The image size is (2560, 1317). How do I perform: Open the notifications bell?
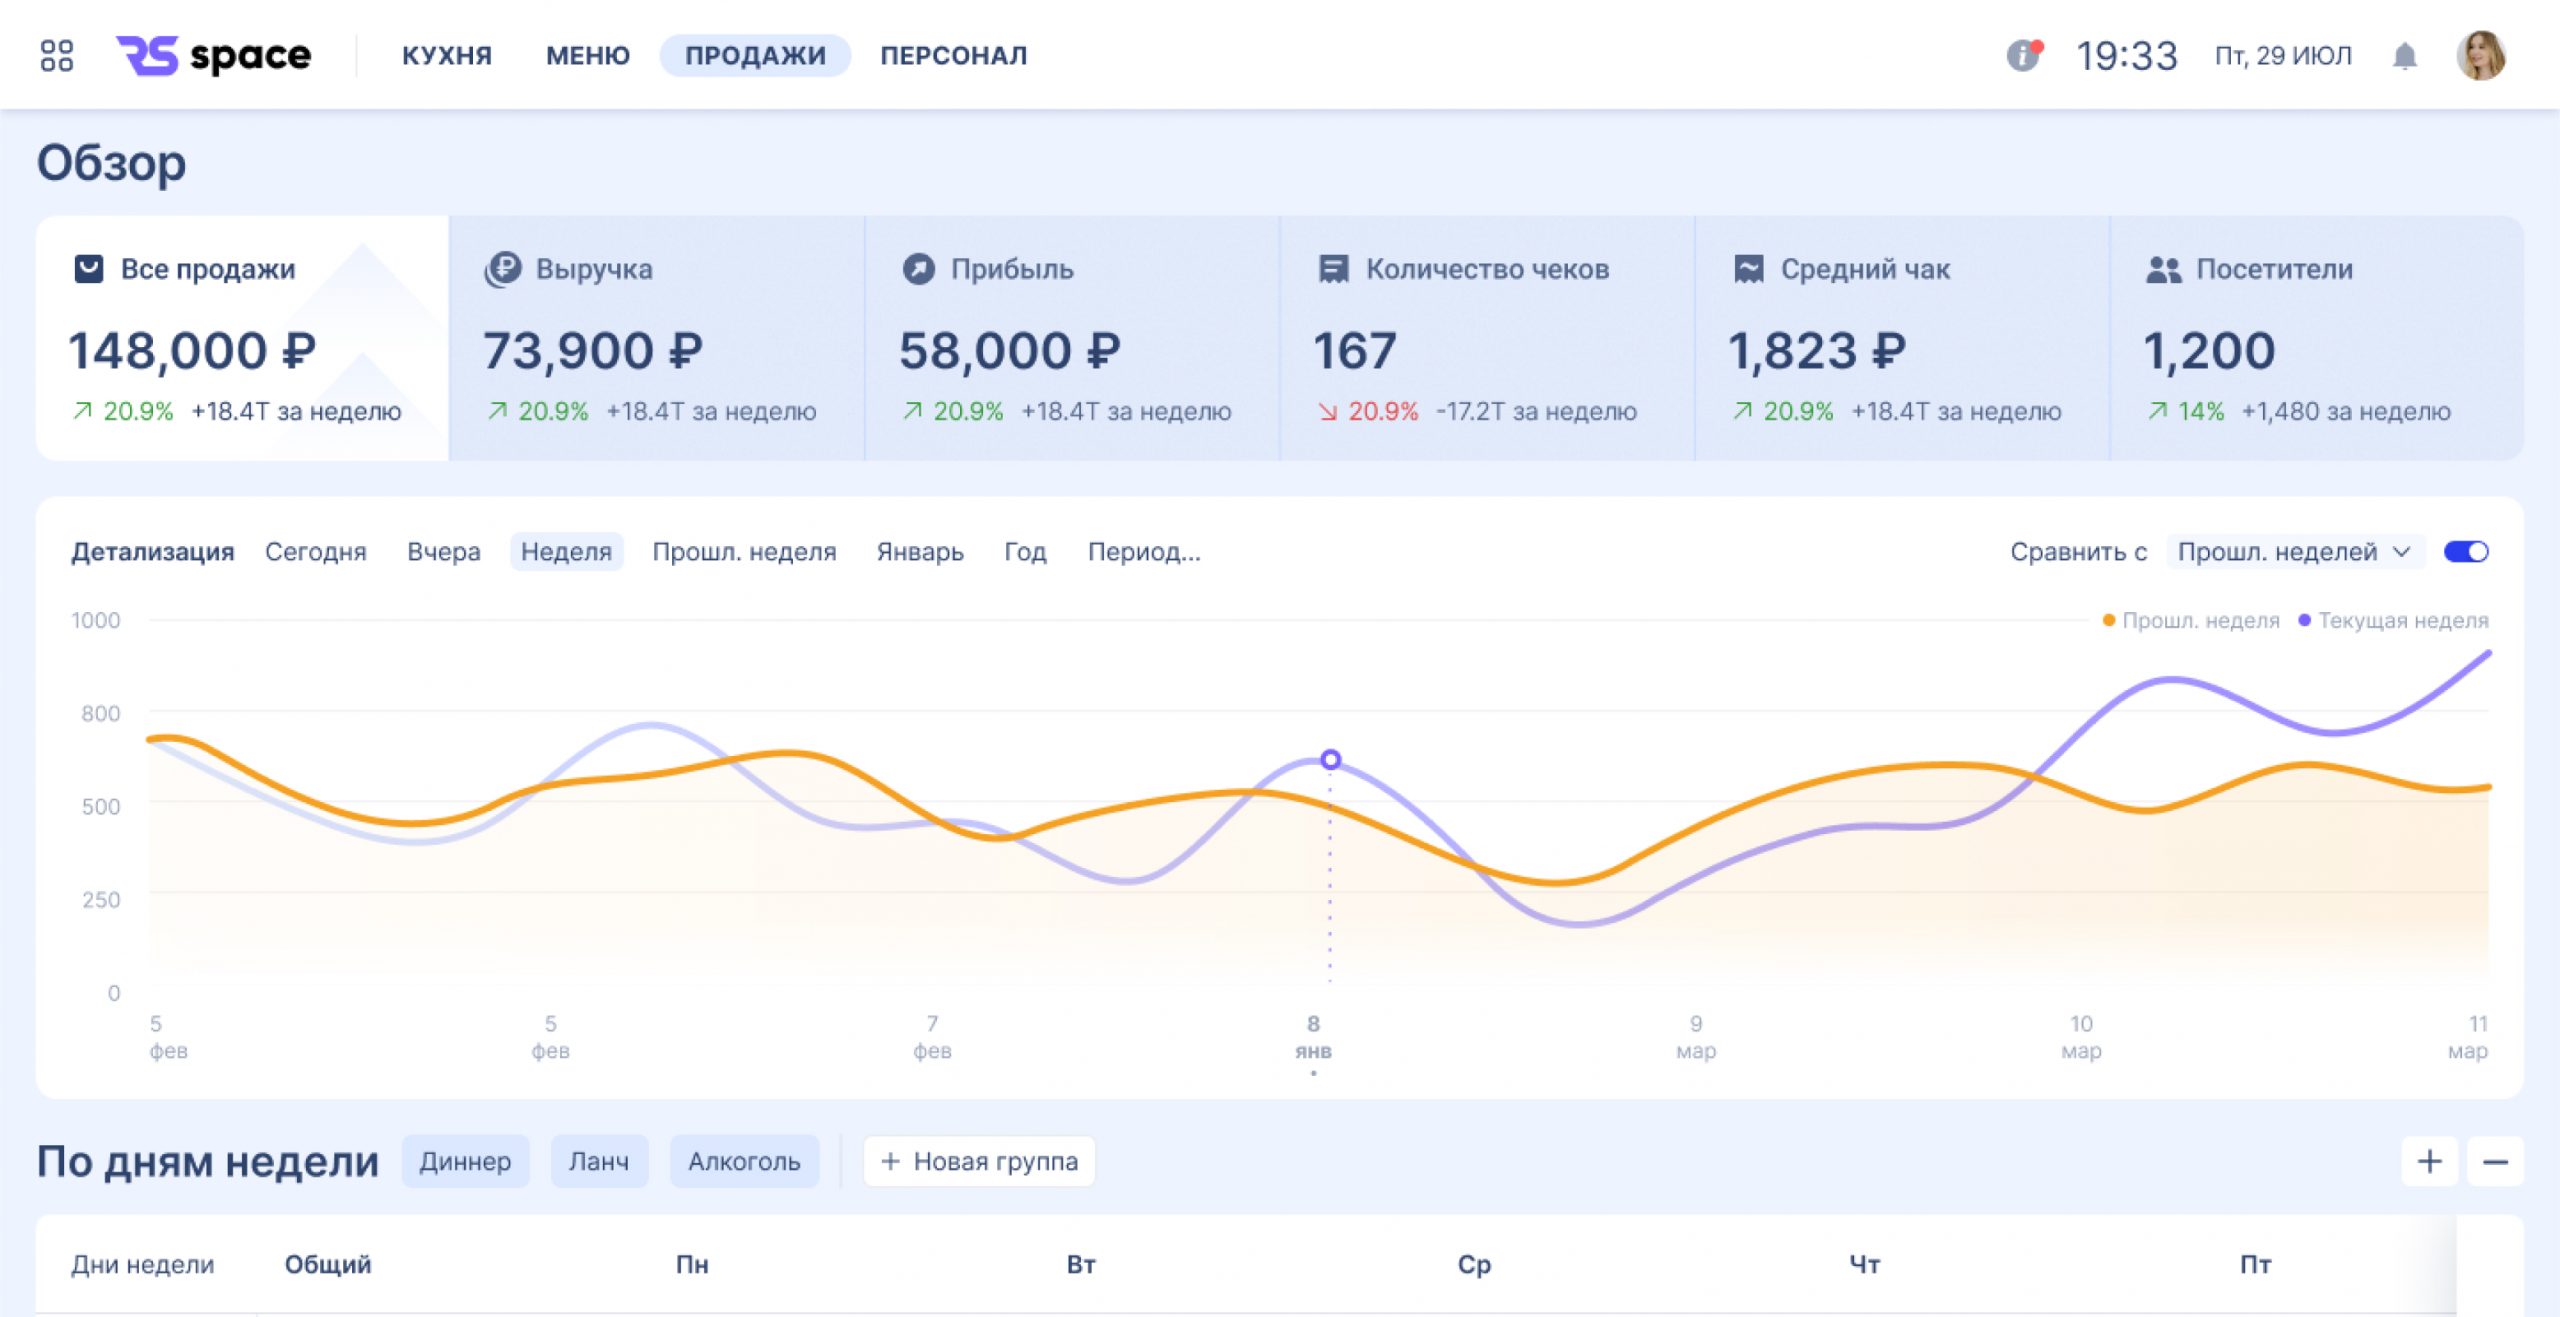pos(2404,56)
